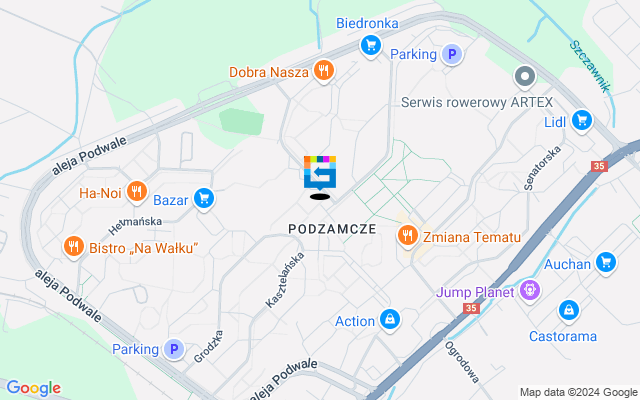Click the Ha-Noi restaurant marker

[137, 191]
